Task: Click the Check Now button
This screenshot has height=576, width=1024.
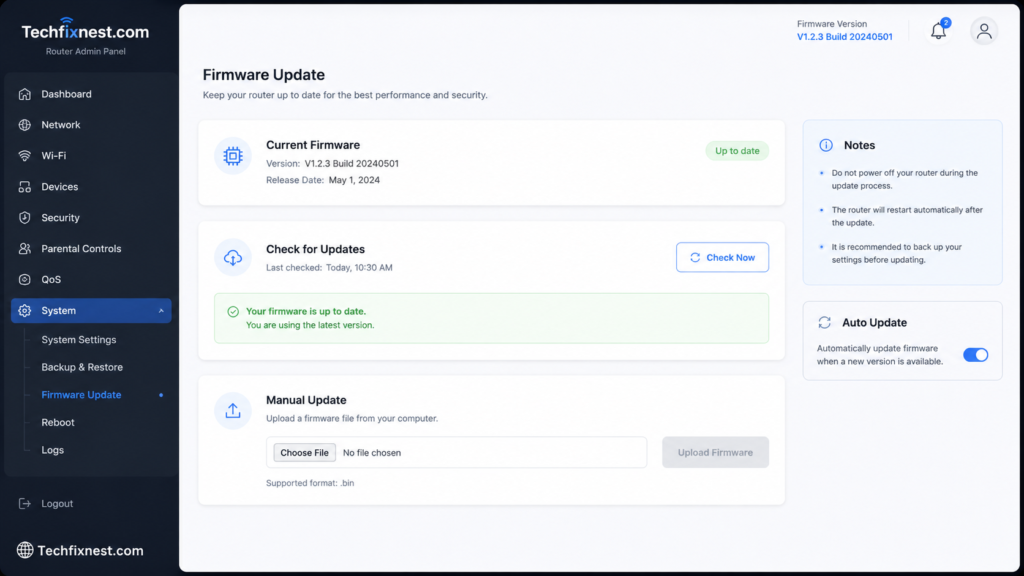Action: (x=722, y=257)
